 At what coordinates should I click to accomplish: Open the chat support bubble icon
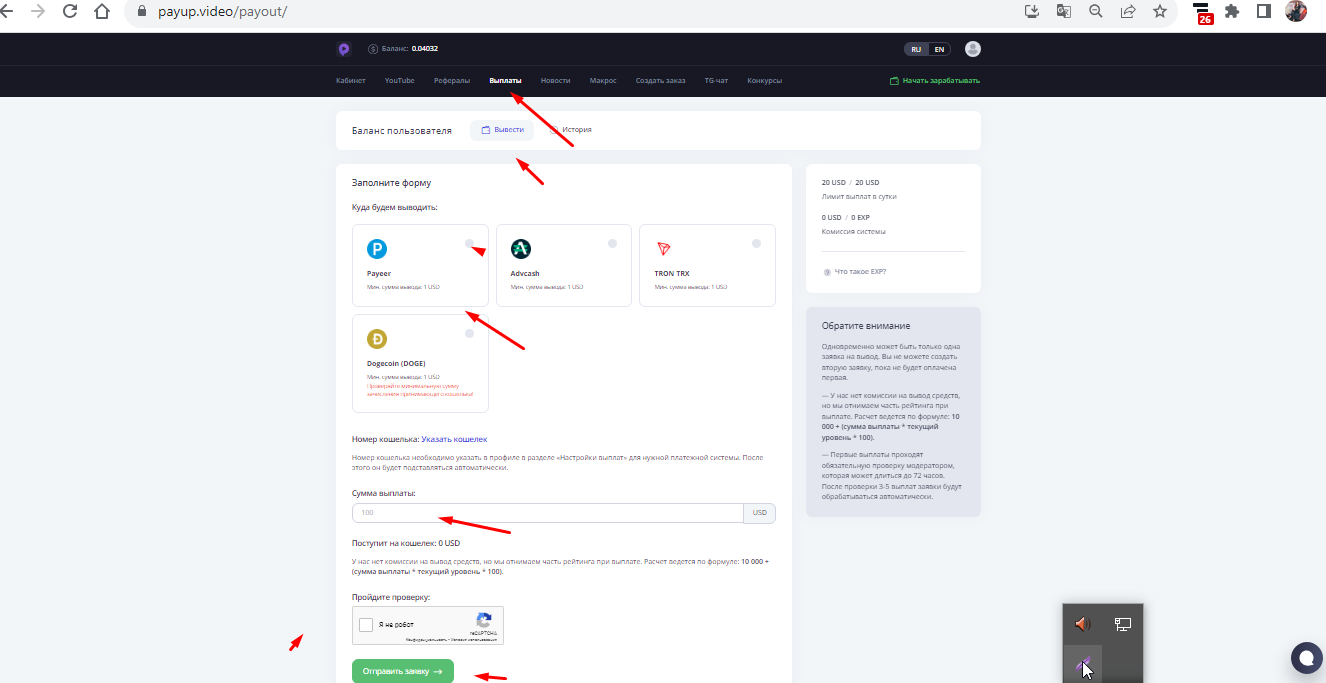coord(1306,657)
